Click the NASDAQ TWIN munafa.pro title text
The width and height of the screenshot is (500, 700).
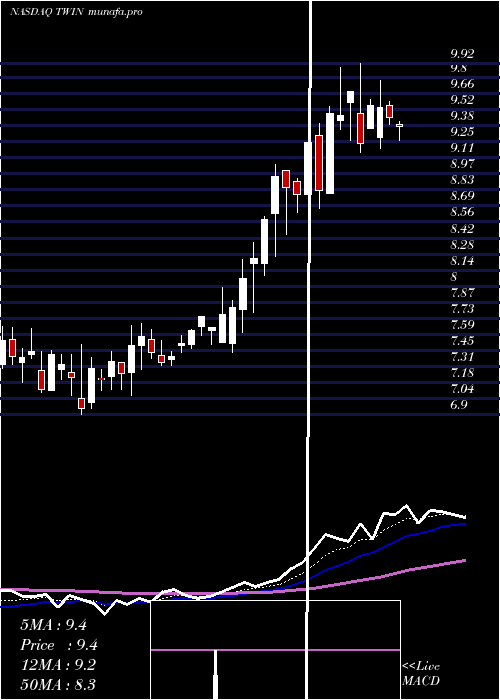(76, 12)
